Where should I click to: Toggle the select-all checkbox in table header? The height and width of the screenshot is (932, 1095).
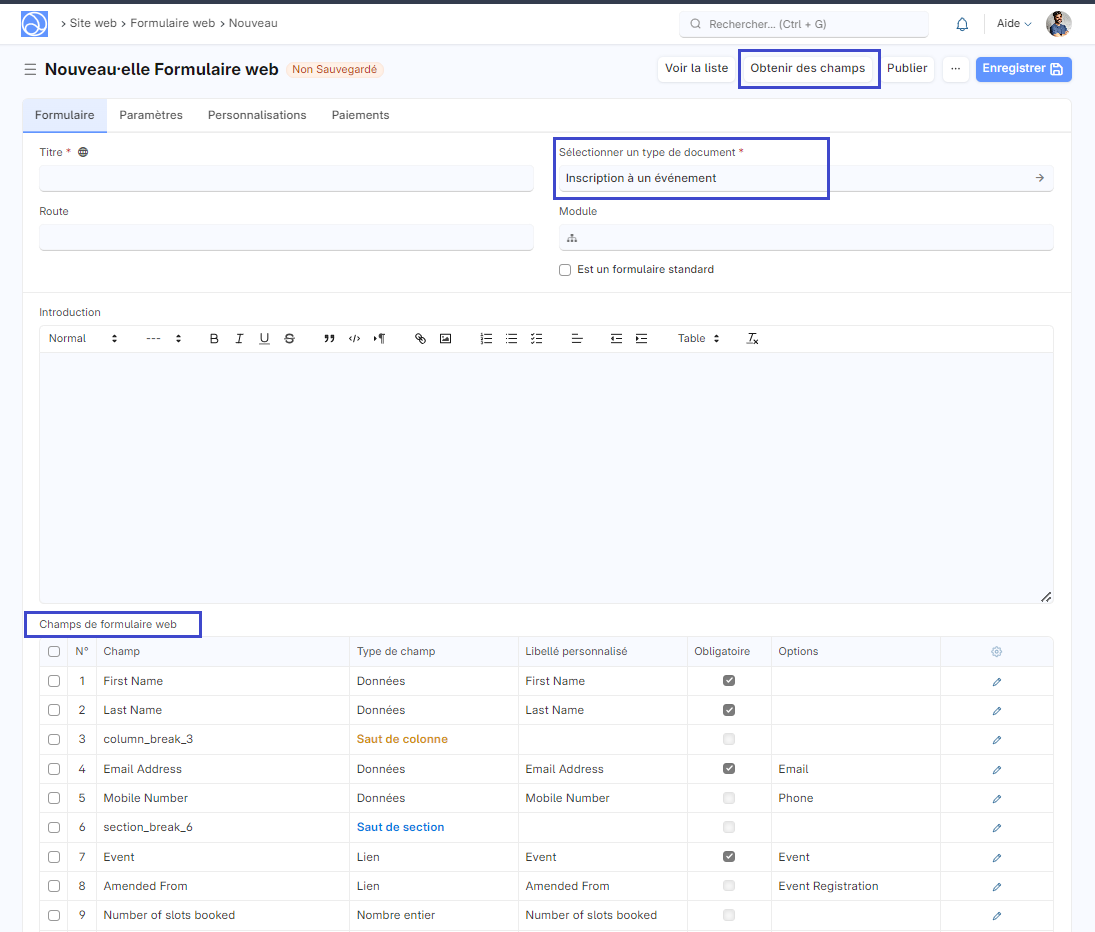point(54,652)
